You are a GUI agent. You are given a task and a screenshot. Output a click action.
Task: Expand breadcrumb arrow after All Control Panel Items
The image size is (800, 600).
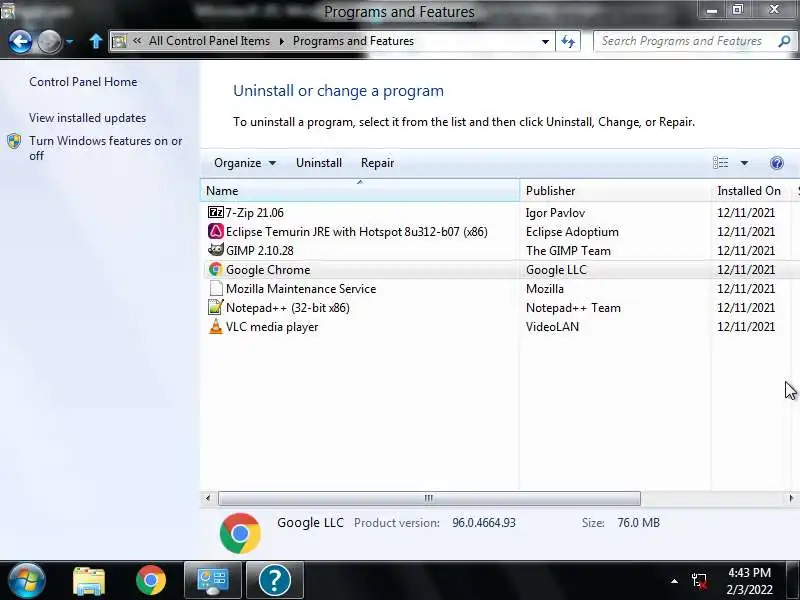point(281,41)
